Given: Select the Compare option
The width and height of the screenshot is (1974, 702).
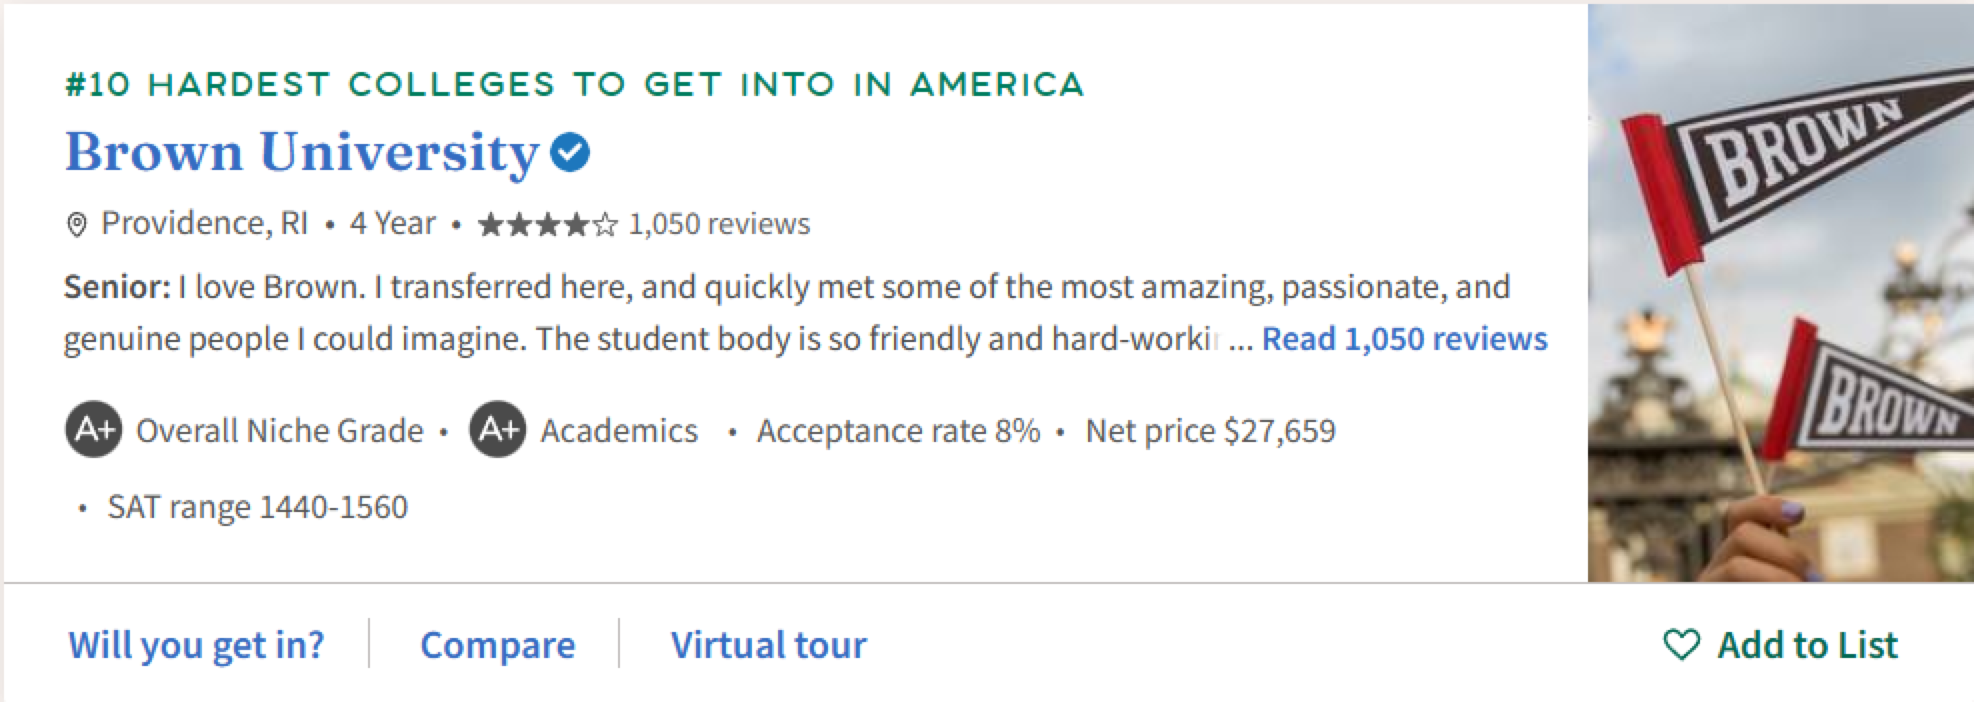Looking at the screenshot, I should 497,645.
